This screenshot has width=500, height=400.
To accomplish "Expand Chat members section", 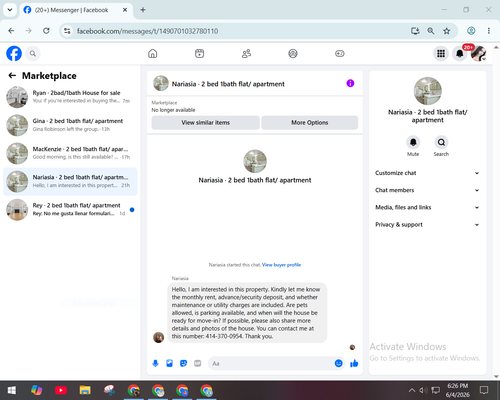I will 427,190.
